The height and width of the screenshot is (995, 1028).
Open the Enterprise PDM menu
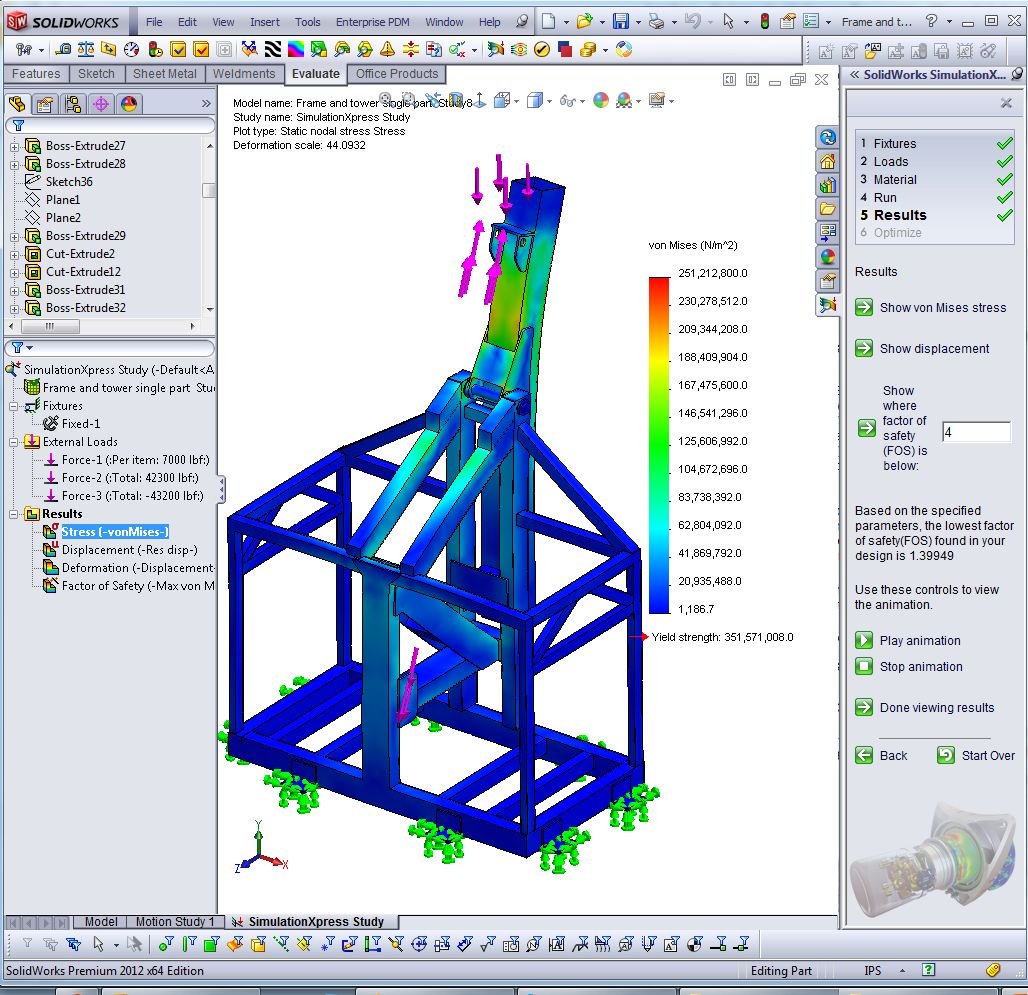click(372, 22)
